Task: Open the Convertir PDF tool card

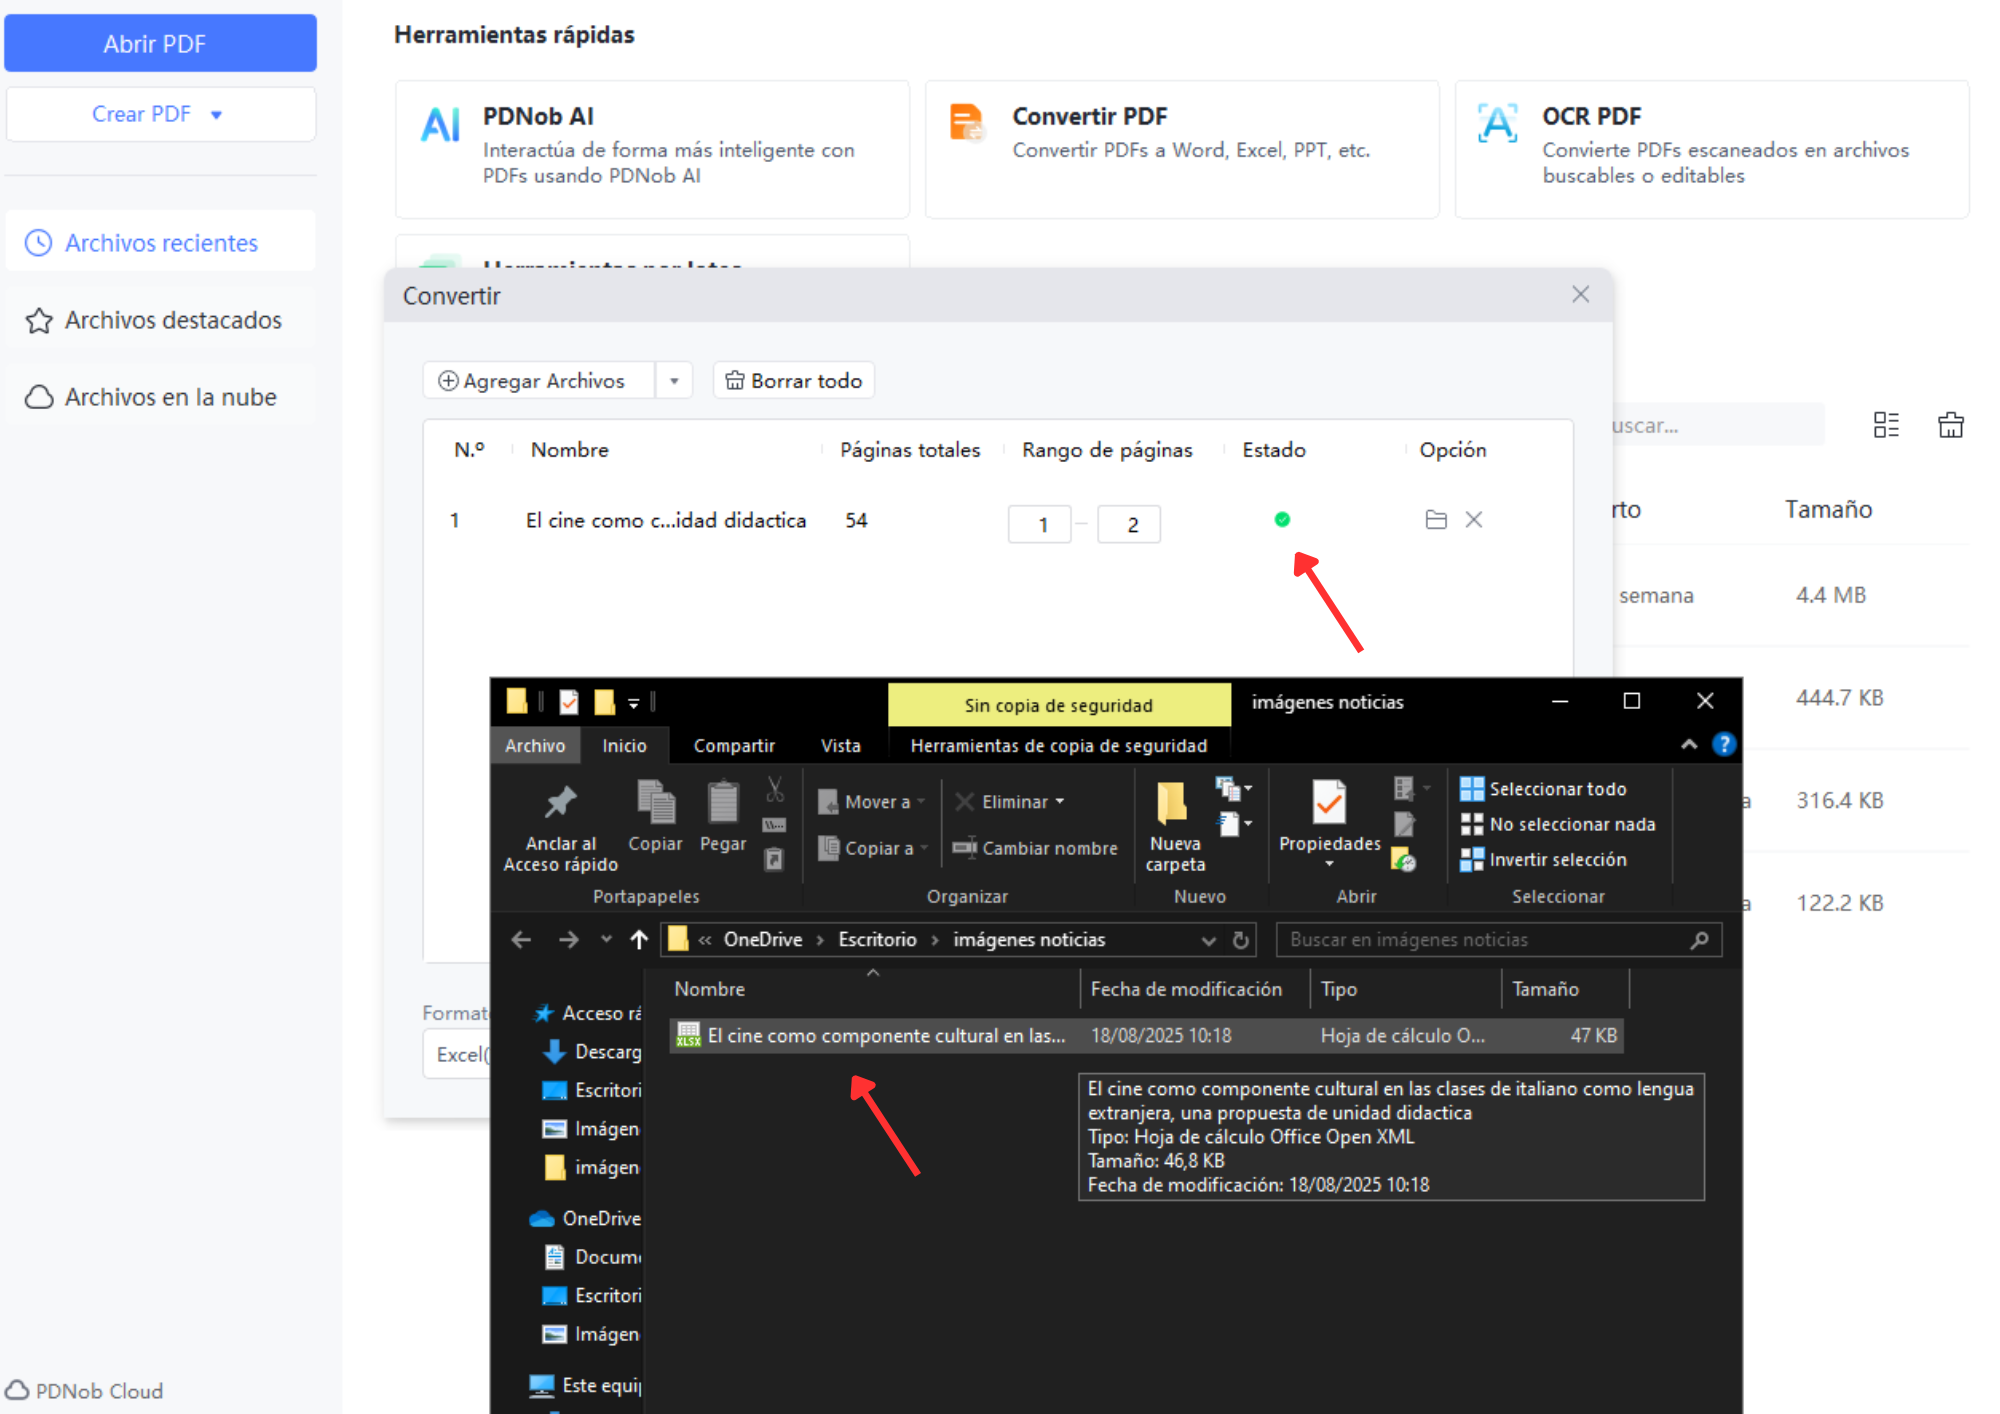Action: [1182, 148]
